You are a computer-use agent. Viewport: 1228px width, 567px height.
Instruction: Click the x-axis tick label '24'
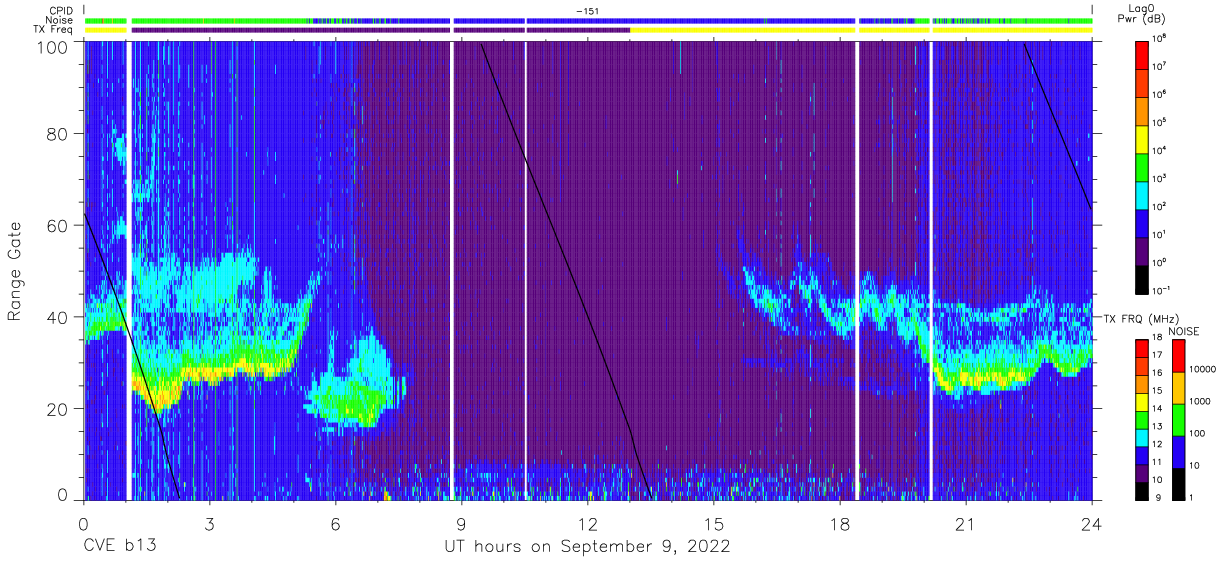1092,523
